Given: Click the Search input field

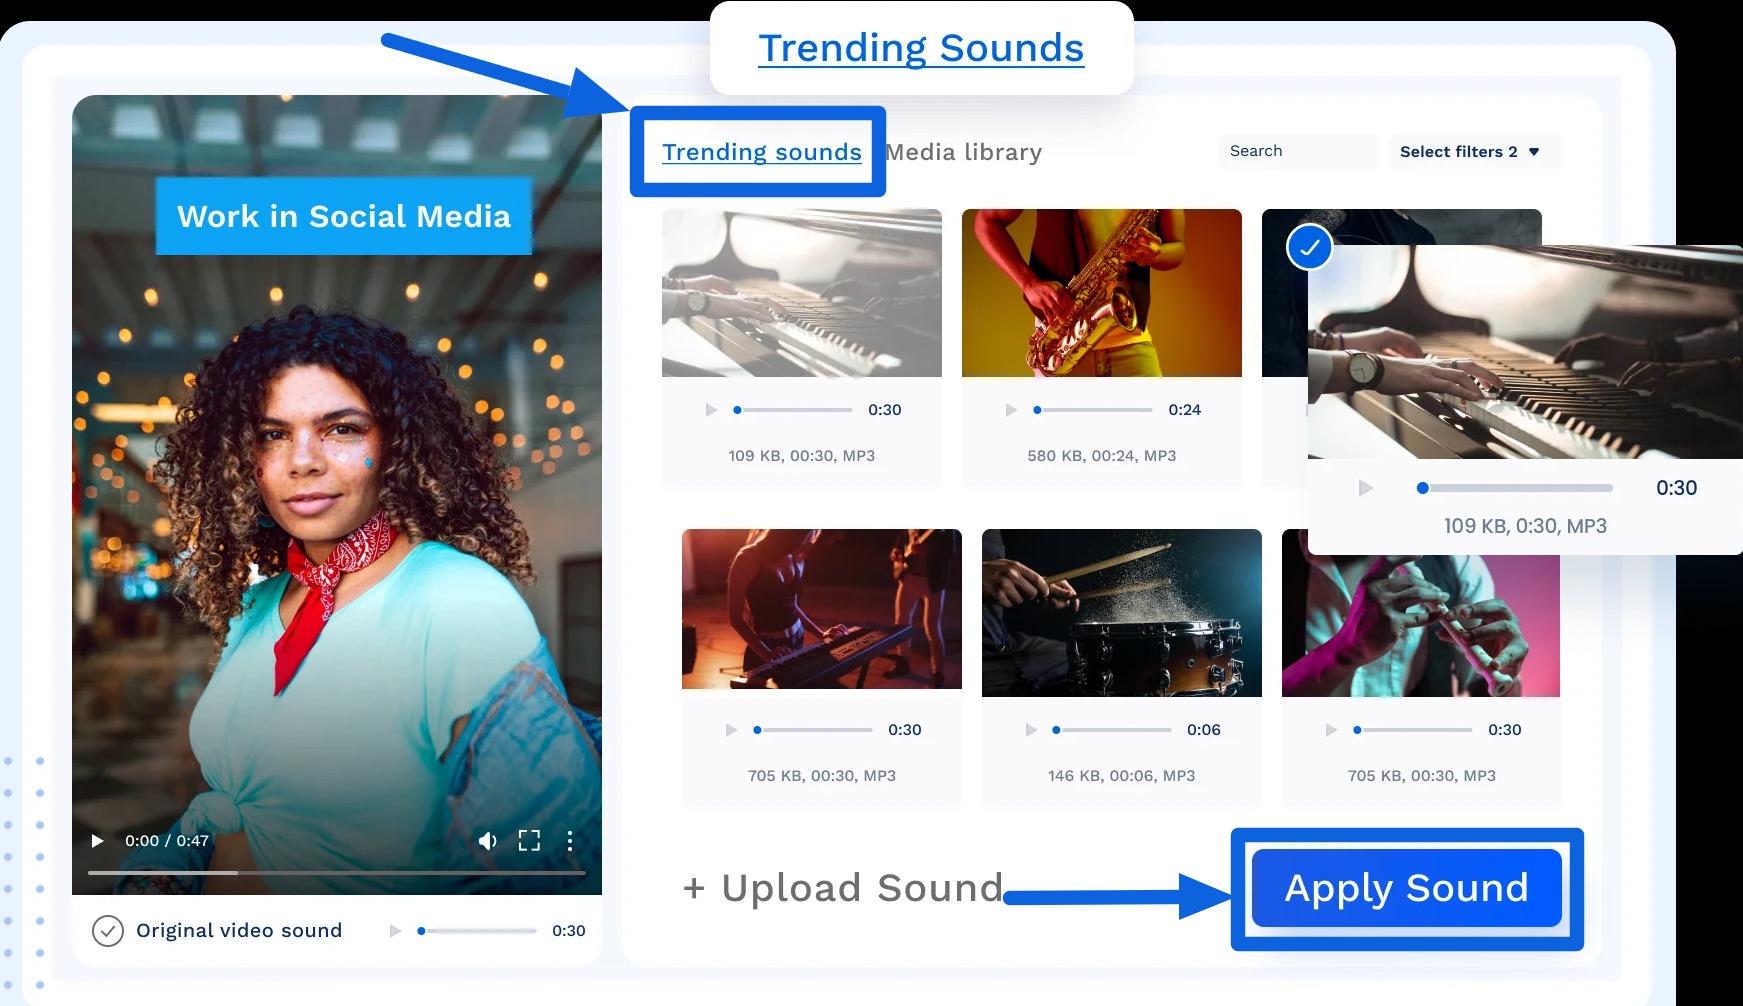Looking at the screenshot, I should pyautogui.click(x=1298, y=151).
